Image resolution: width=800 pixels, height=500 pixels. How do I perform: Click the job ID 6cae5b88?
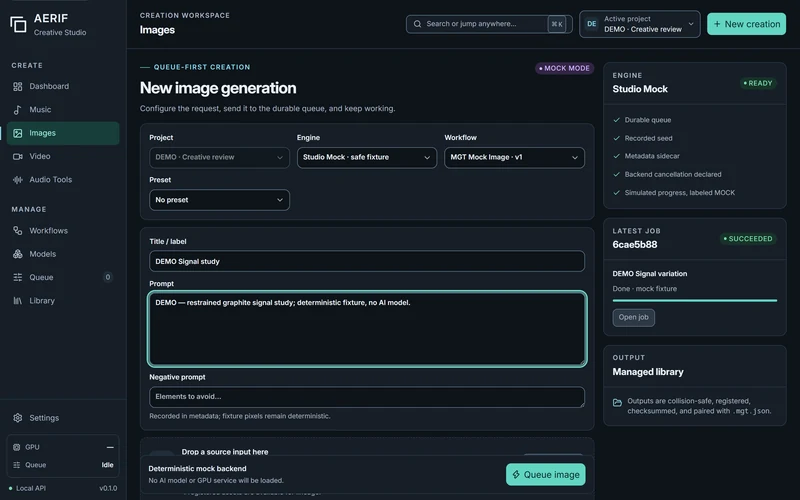click(x=635, y=244)
